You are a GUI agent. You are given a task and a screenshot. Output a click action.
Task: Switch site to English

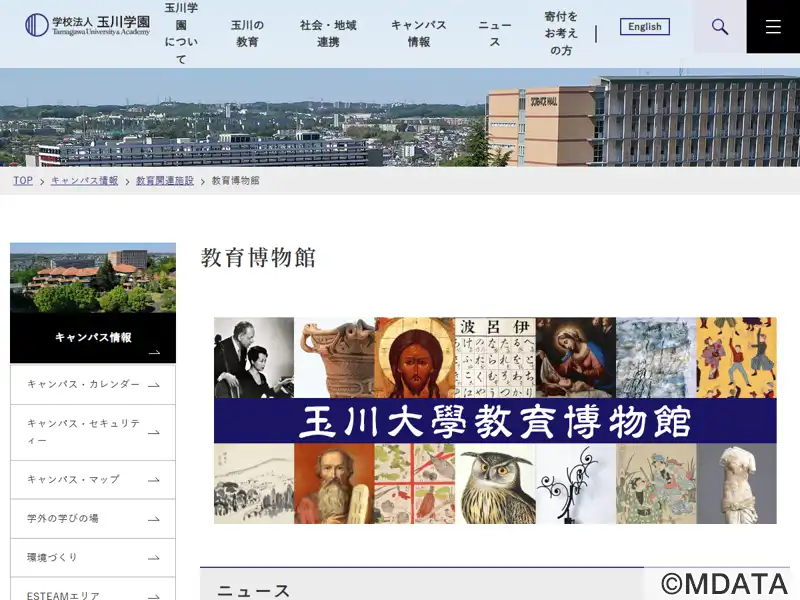(x=645, y=27)
